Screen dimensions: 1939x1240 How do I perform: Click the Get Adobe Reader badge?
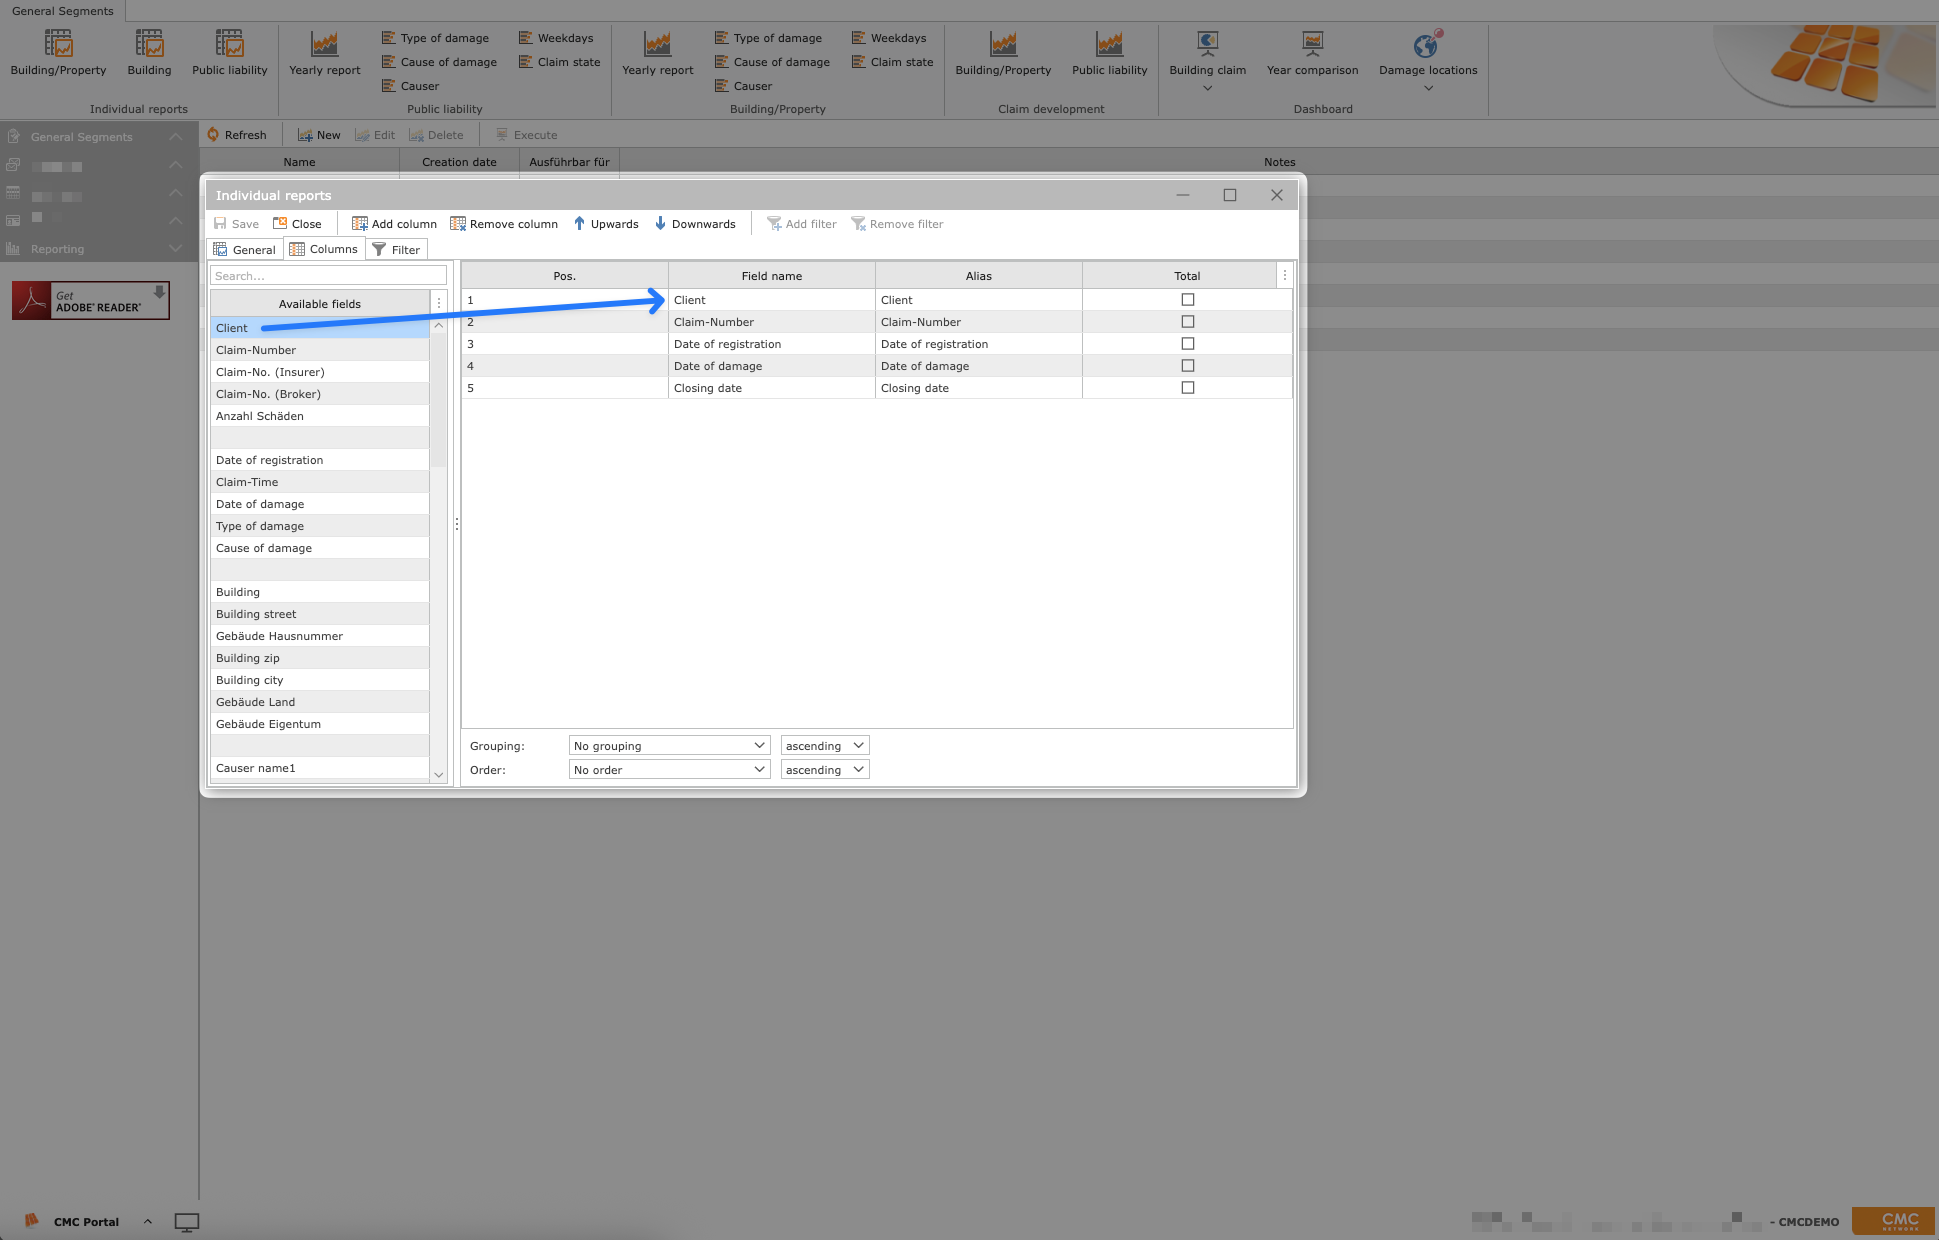coord(91,301)
